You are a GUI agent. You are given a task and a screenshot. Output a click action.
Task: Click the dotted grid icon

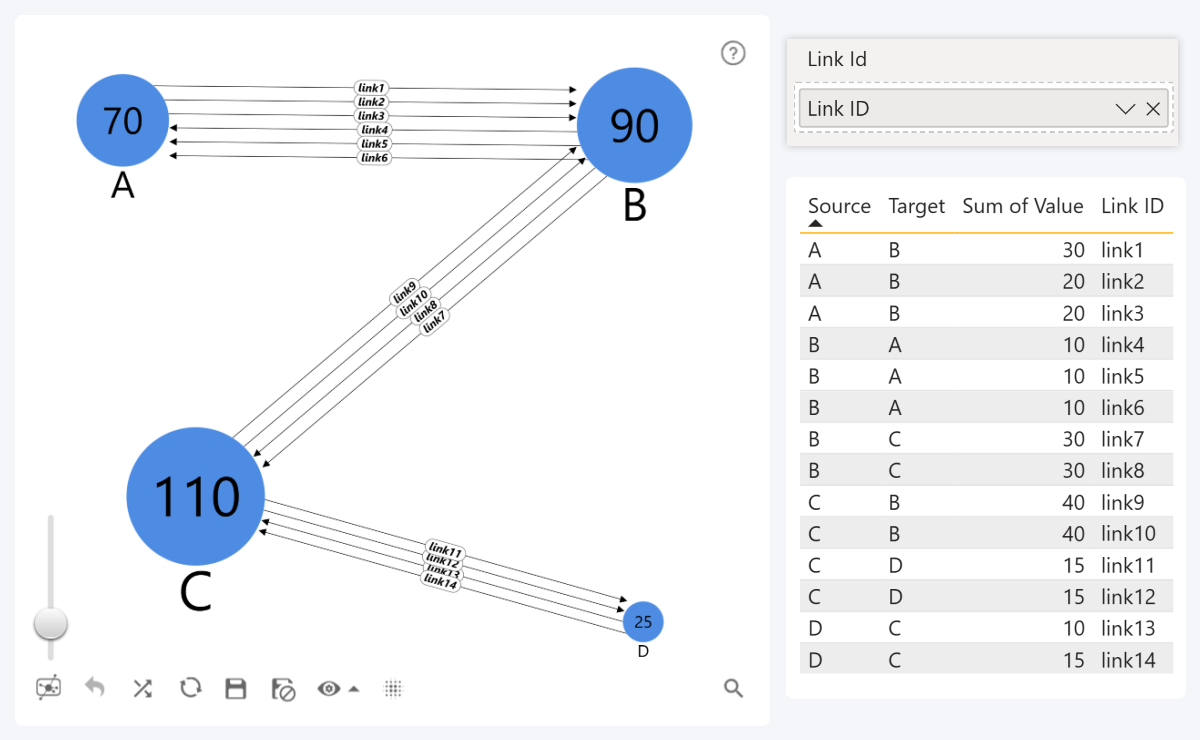393,688
